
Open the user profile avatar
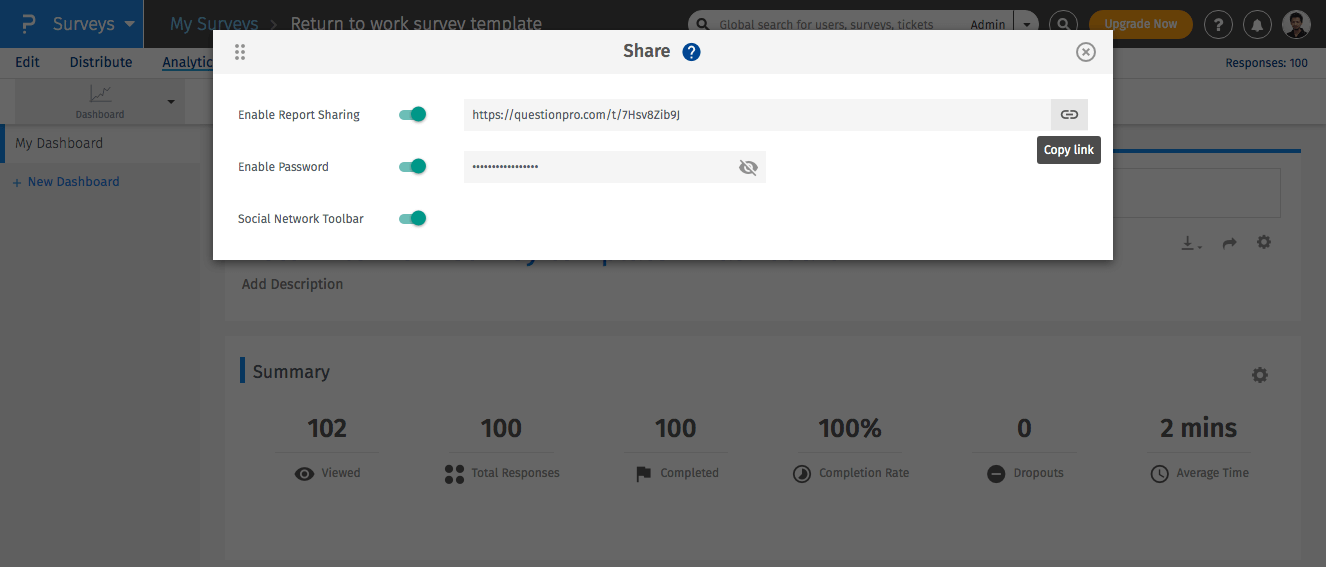tap(1296, 24)
